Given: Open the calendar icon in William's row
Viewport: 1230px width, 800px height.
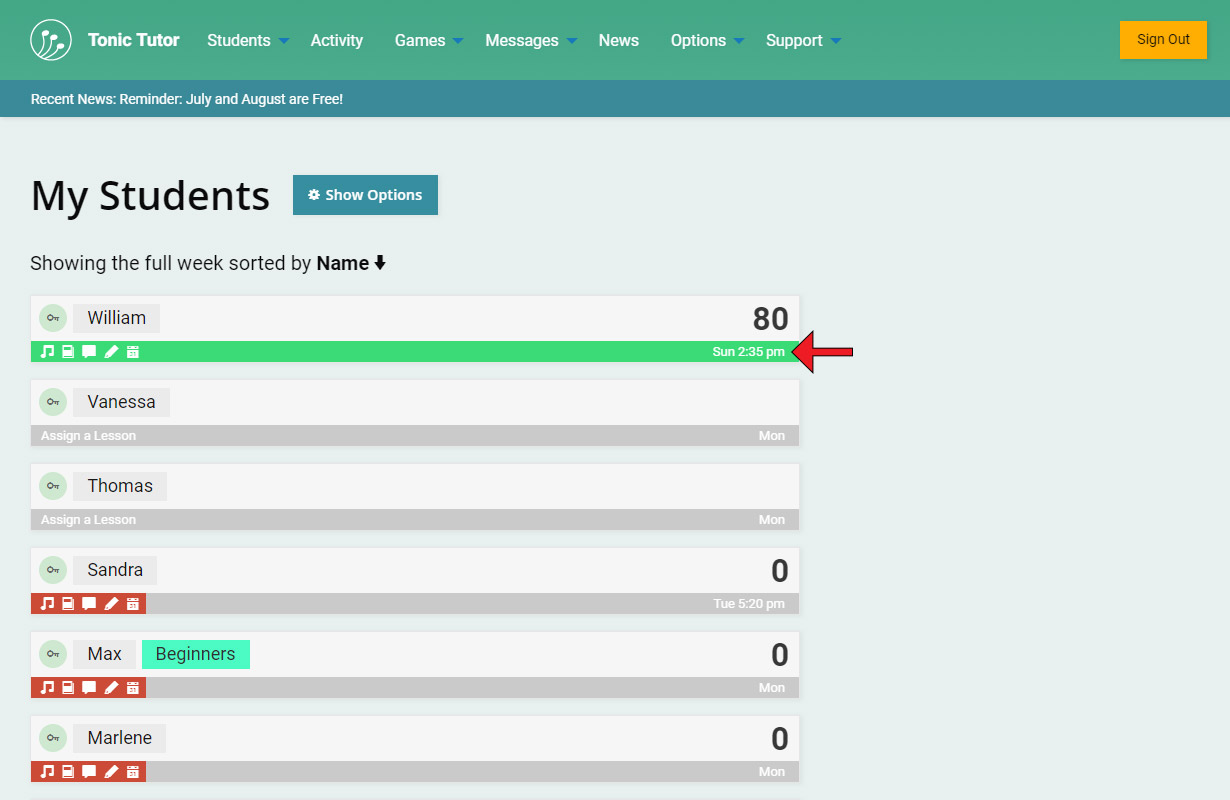Looking at the screenshot, I should click(x=133, y=352).
